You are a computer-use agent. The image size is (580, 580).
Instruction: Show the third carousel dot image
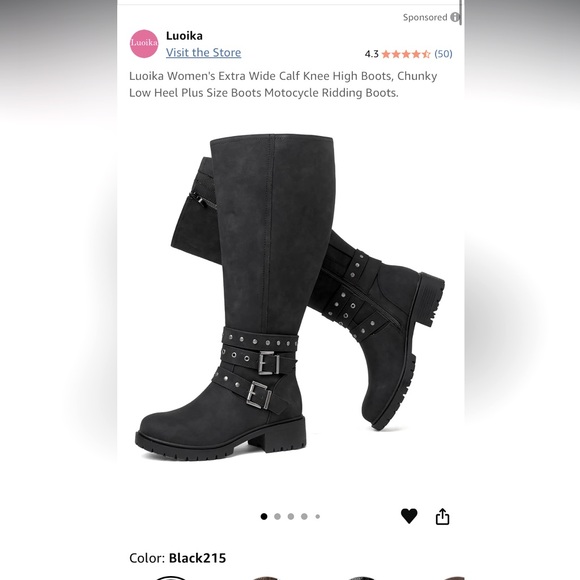pyautogui.click(x=291, y=516)
